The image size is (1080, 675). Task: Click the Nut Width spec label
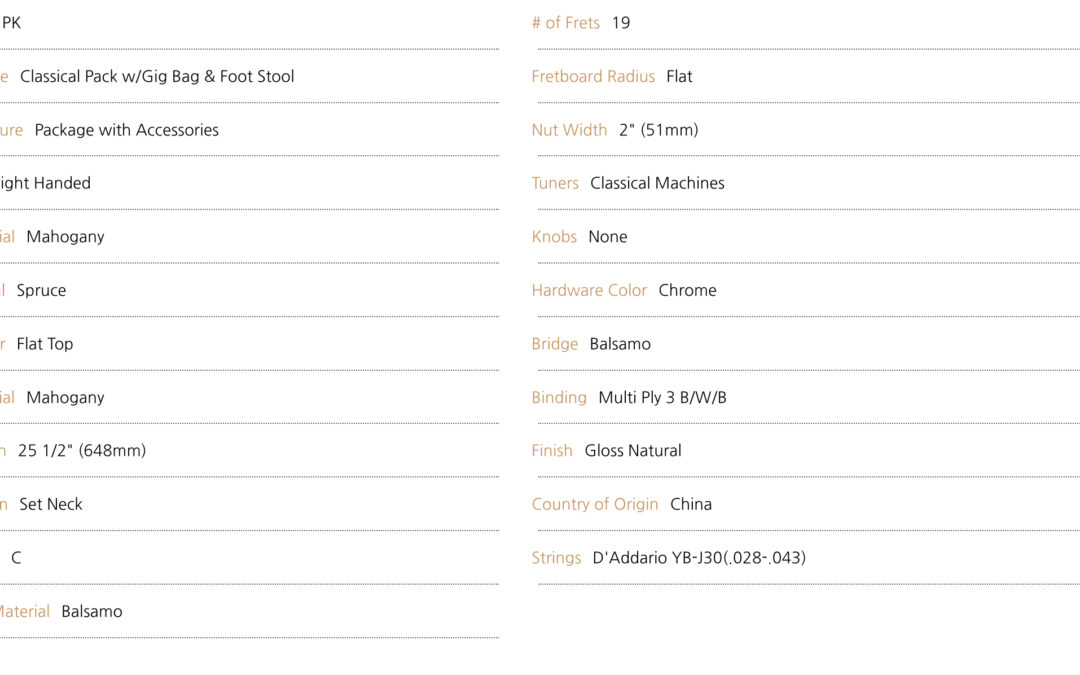tap(569, 130)
